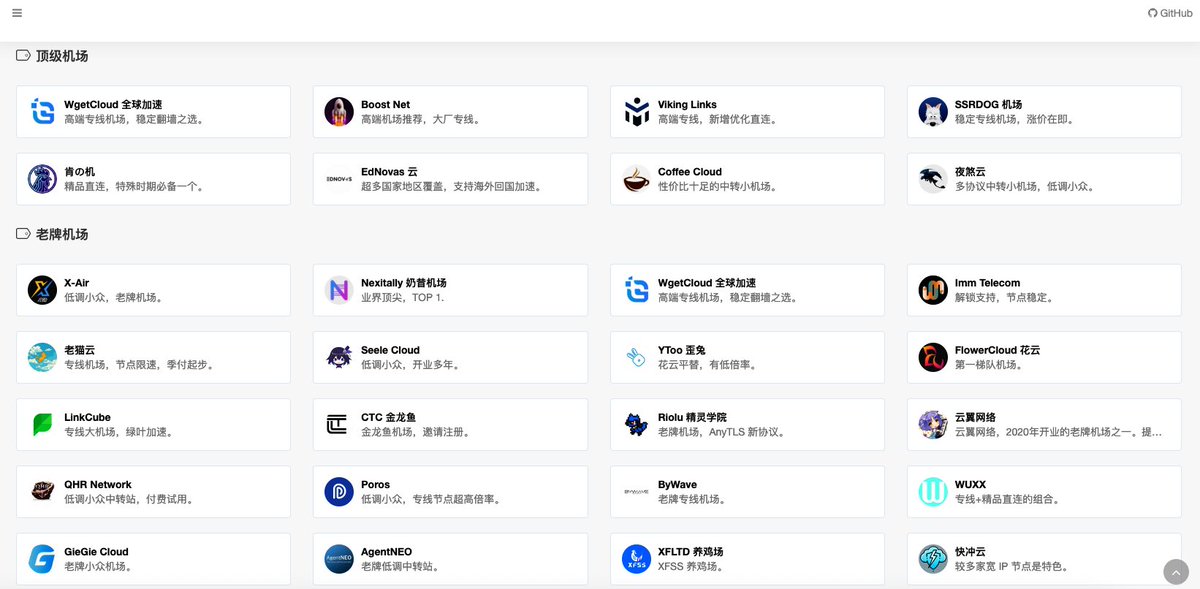Open the GitHub link

pos(1170,13)
